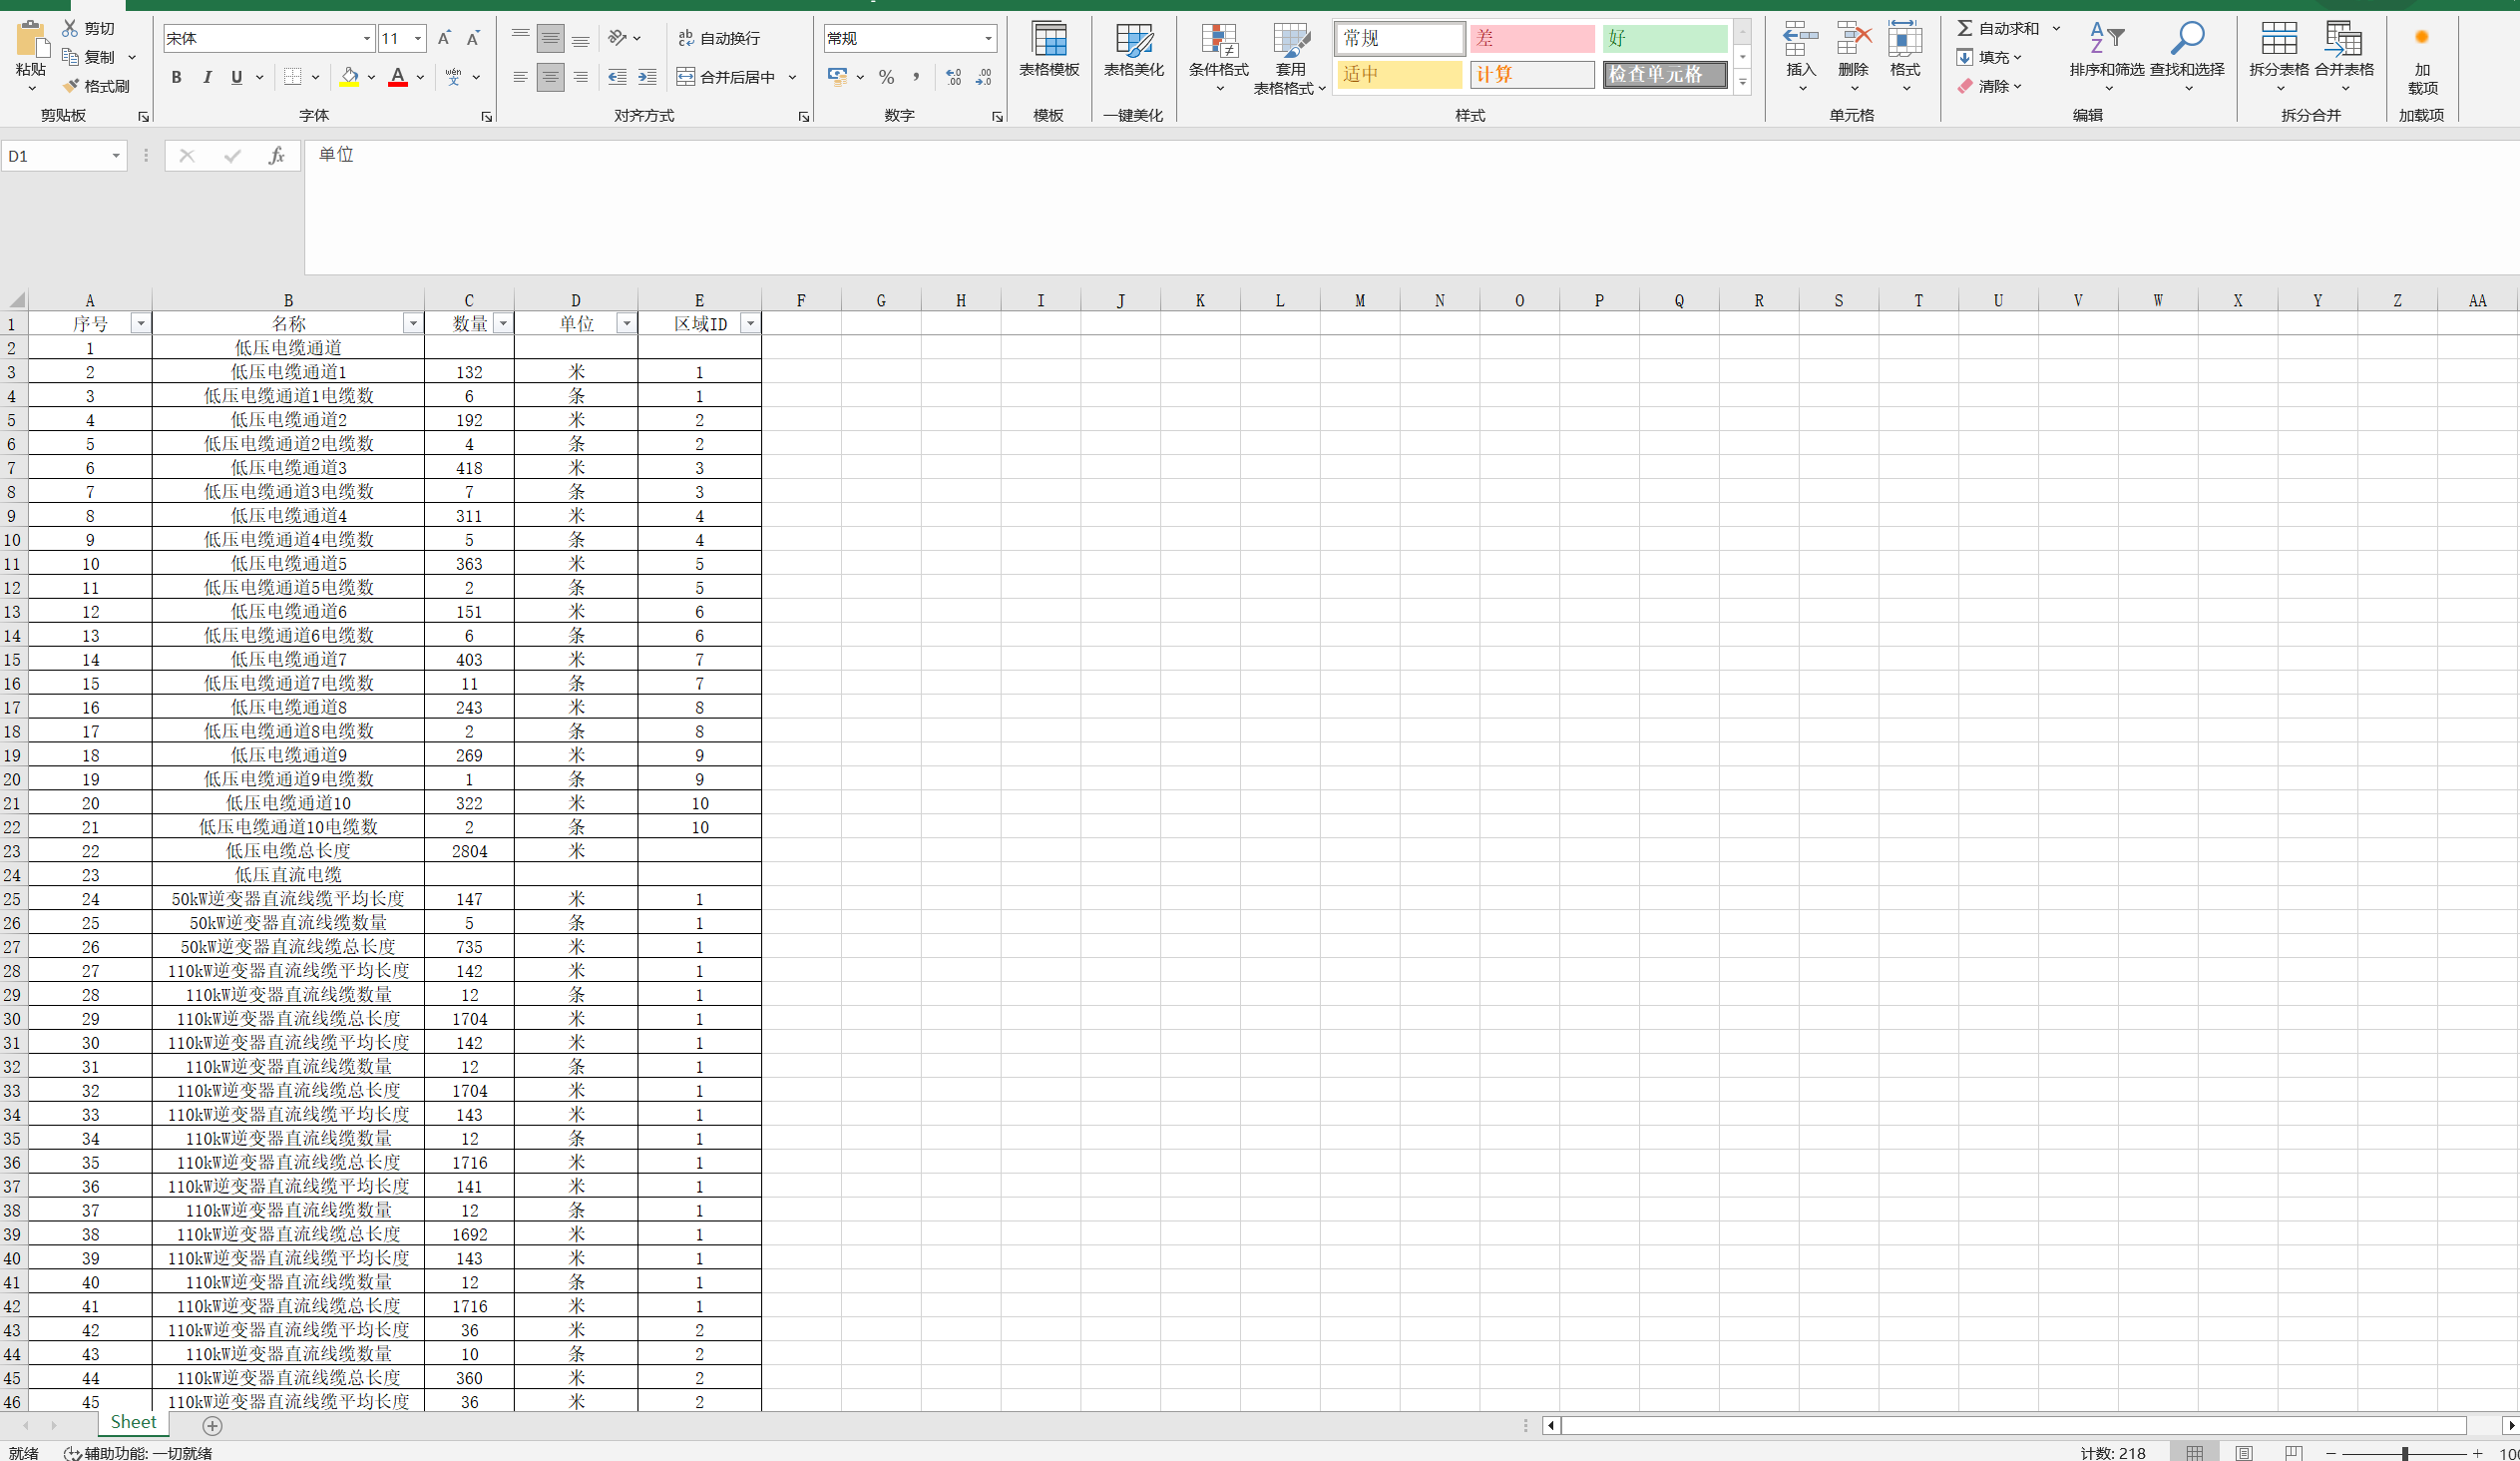Toggle middle vertical alignment

coord(550,38)
